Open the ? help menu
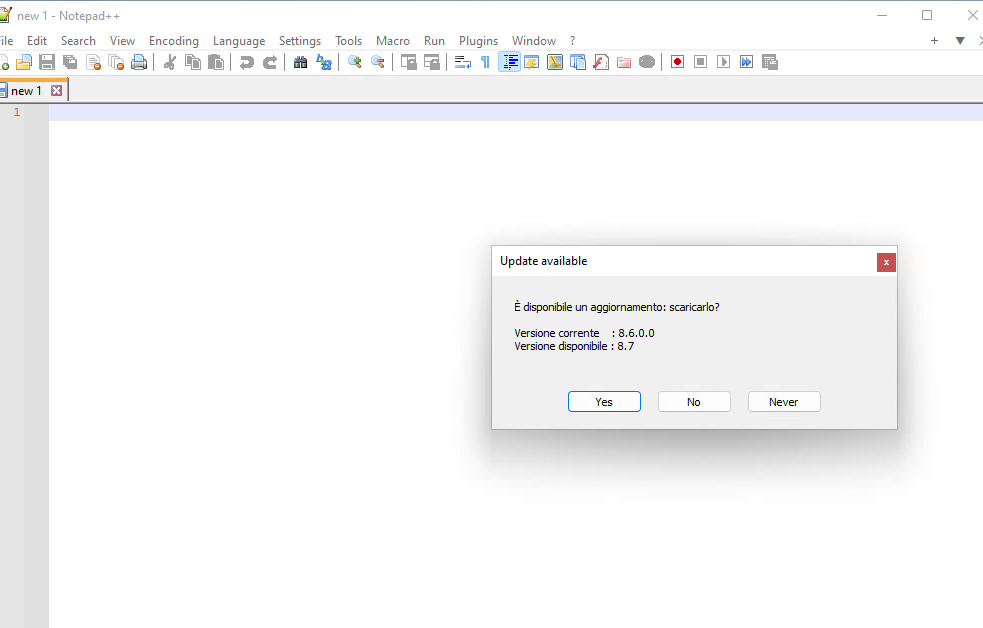Screen dimensions: 983x628 tap(572, 41)
